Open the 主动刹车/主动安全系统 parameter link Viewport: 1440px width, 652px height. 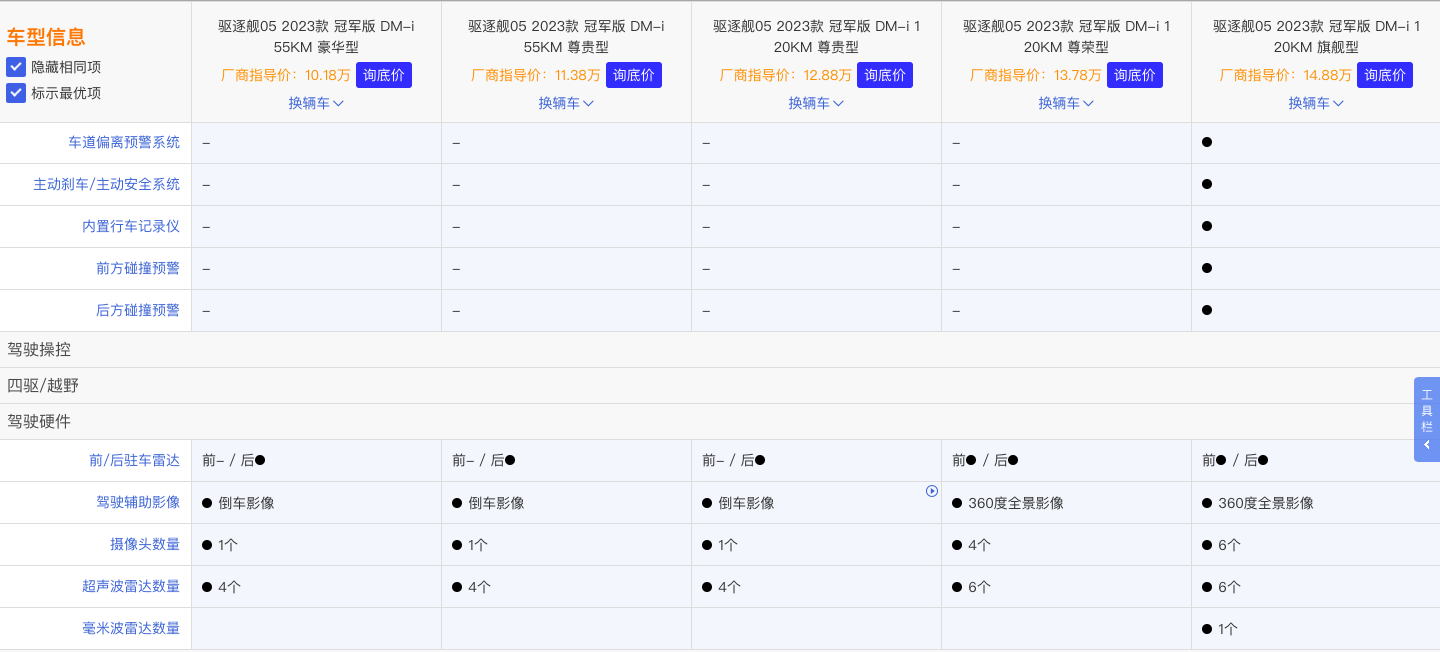107,185
